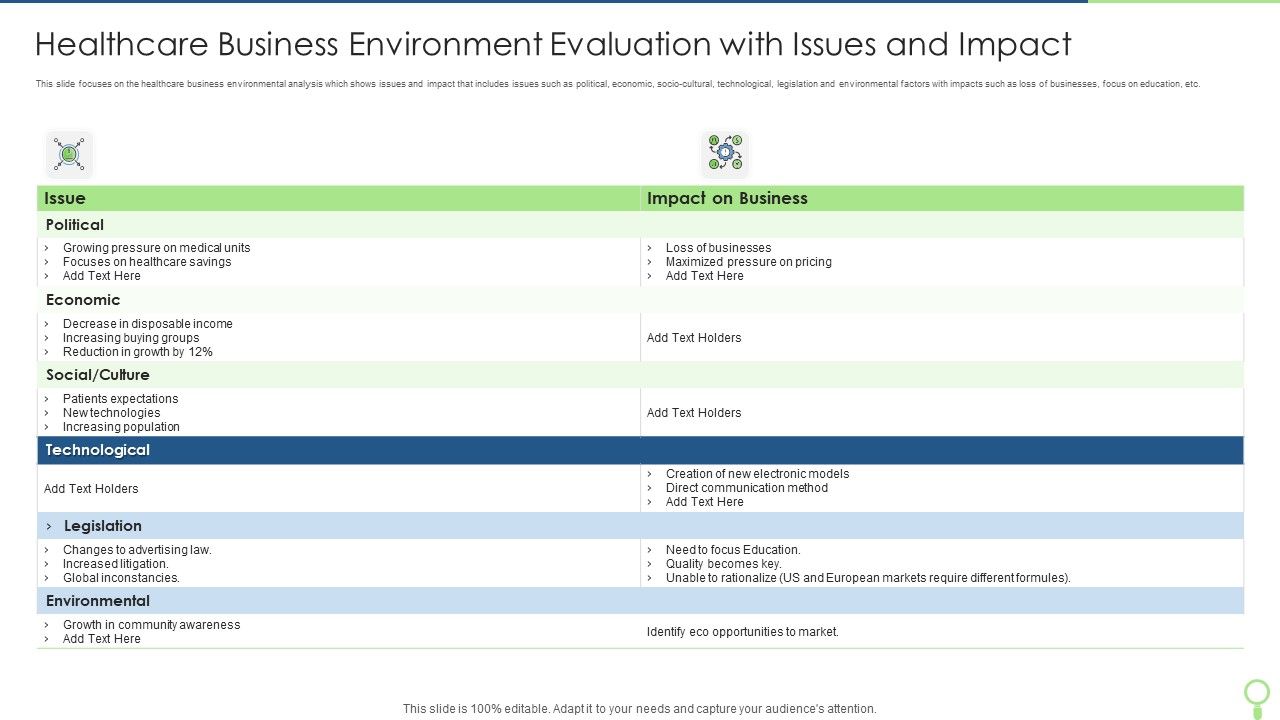Select the 'Environmental' section heading
This screenshot has height=720, width=1280.
coord(98,601)
